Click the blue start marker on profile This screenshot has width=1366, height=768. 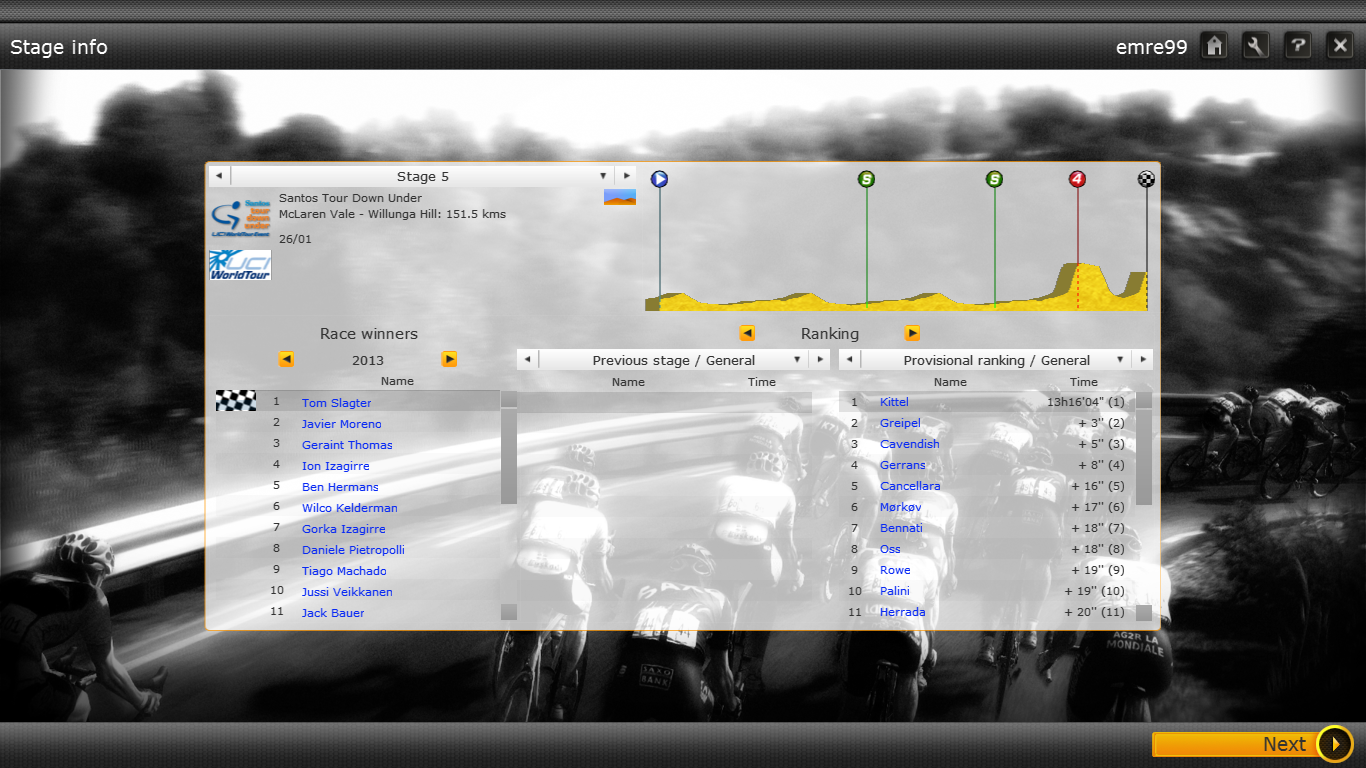659,179
